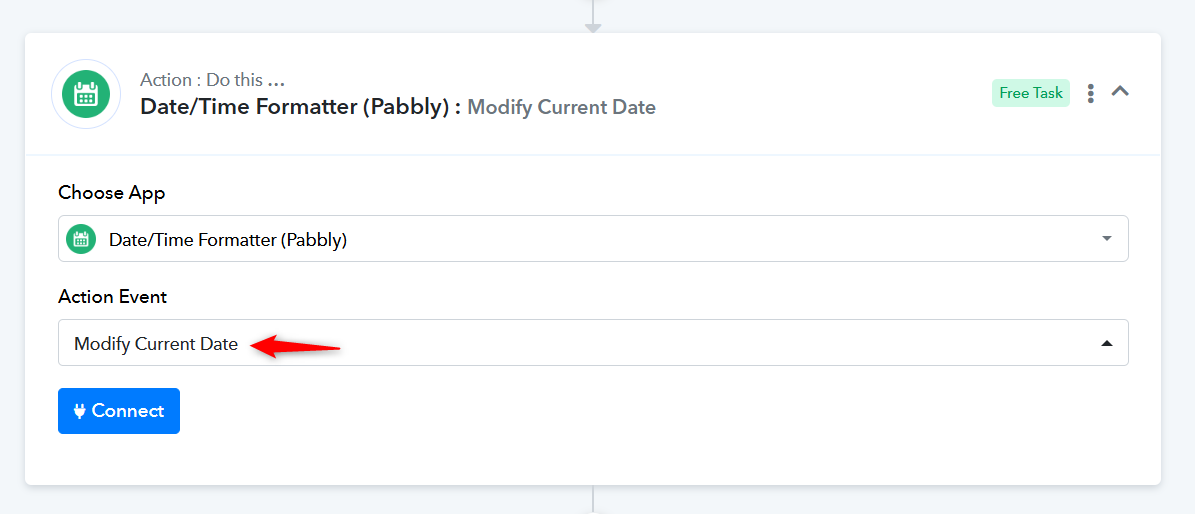Open the three-dot options menu
The width and height of the screenshot is (1195, 514).
pos(1091,93)
